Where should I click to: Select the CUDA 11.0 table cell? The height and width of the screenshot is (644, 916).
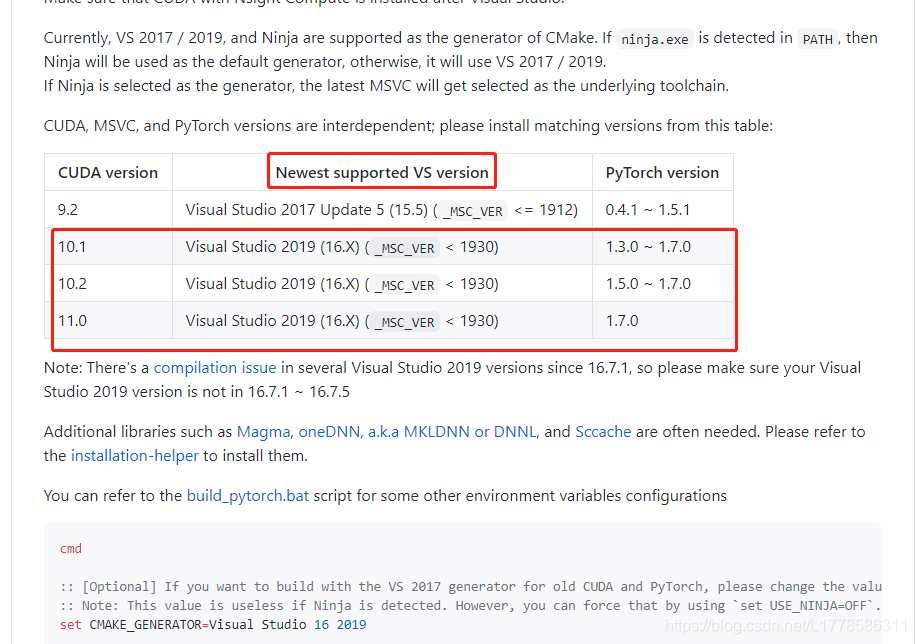(x=108, y=320)
